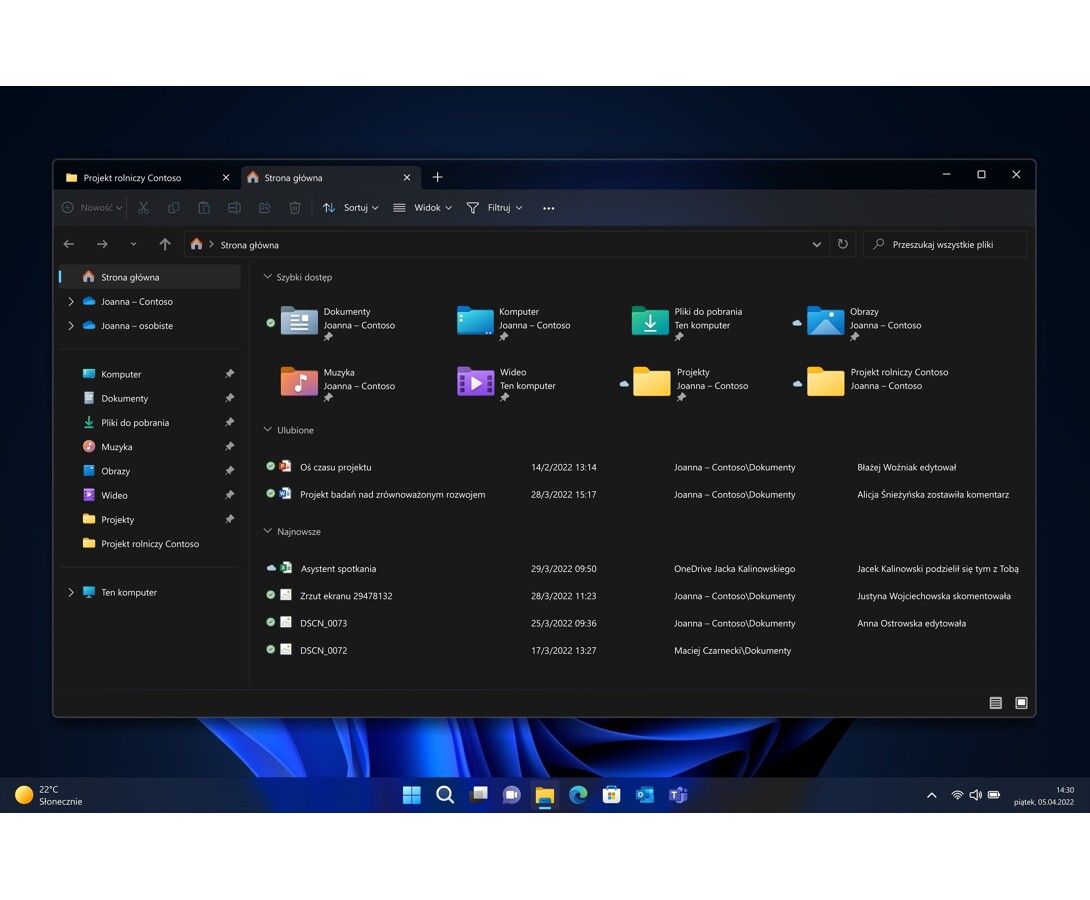Navigate up with the up arrow icon
The width and height of the screenshot is (1090, 900).
coord(165,244)
